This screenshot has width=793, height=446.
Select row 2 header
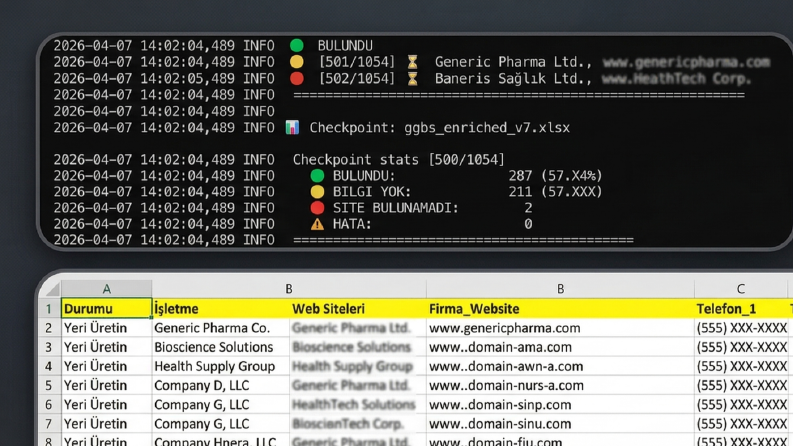pyautogui.click(x=49, y=328)
